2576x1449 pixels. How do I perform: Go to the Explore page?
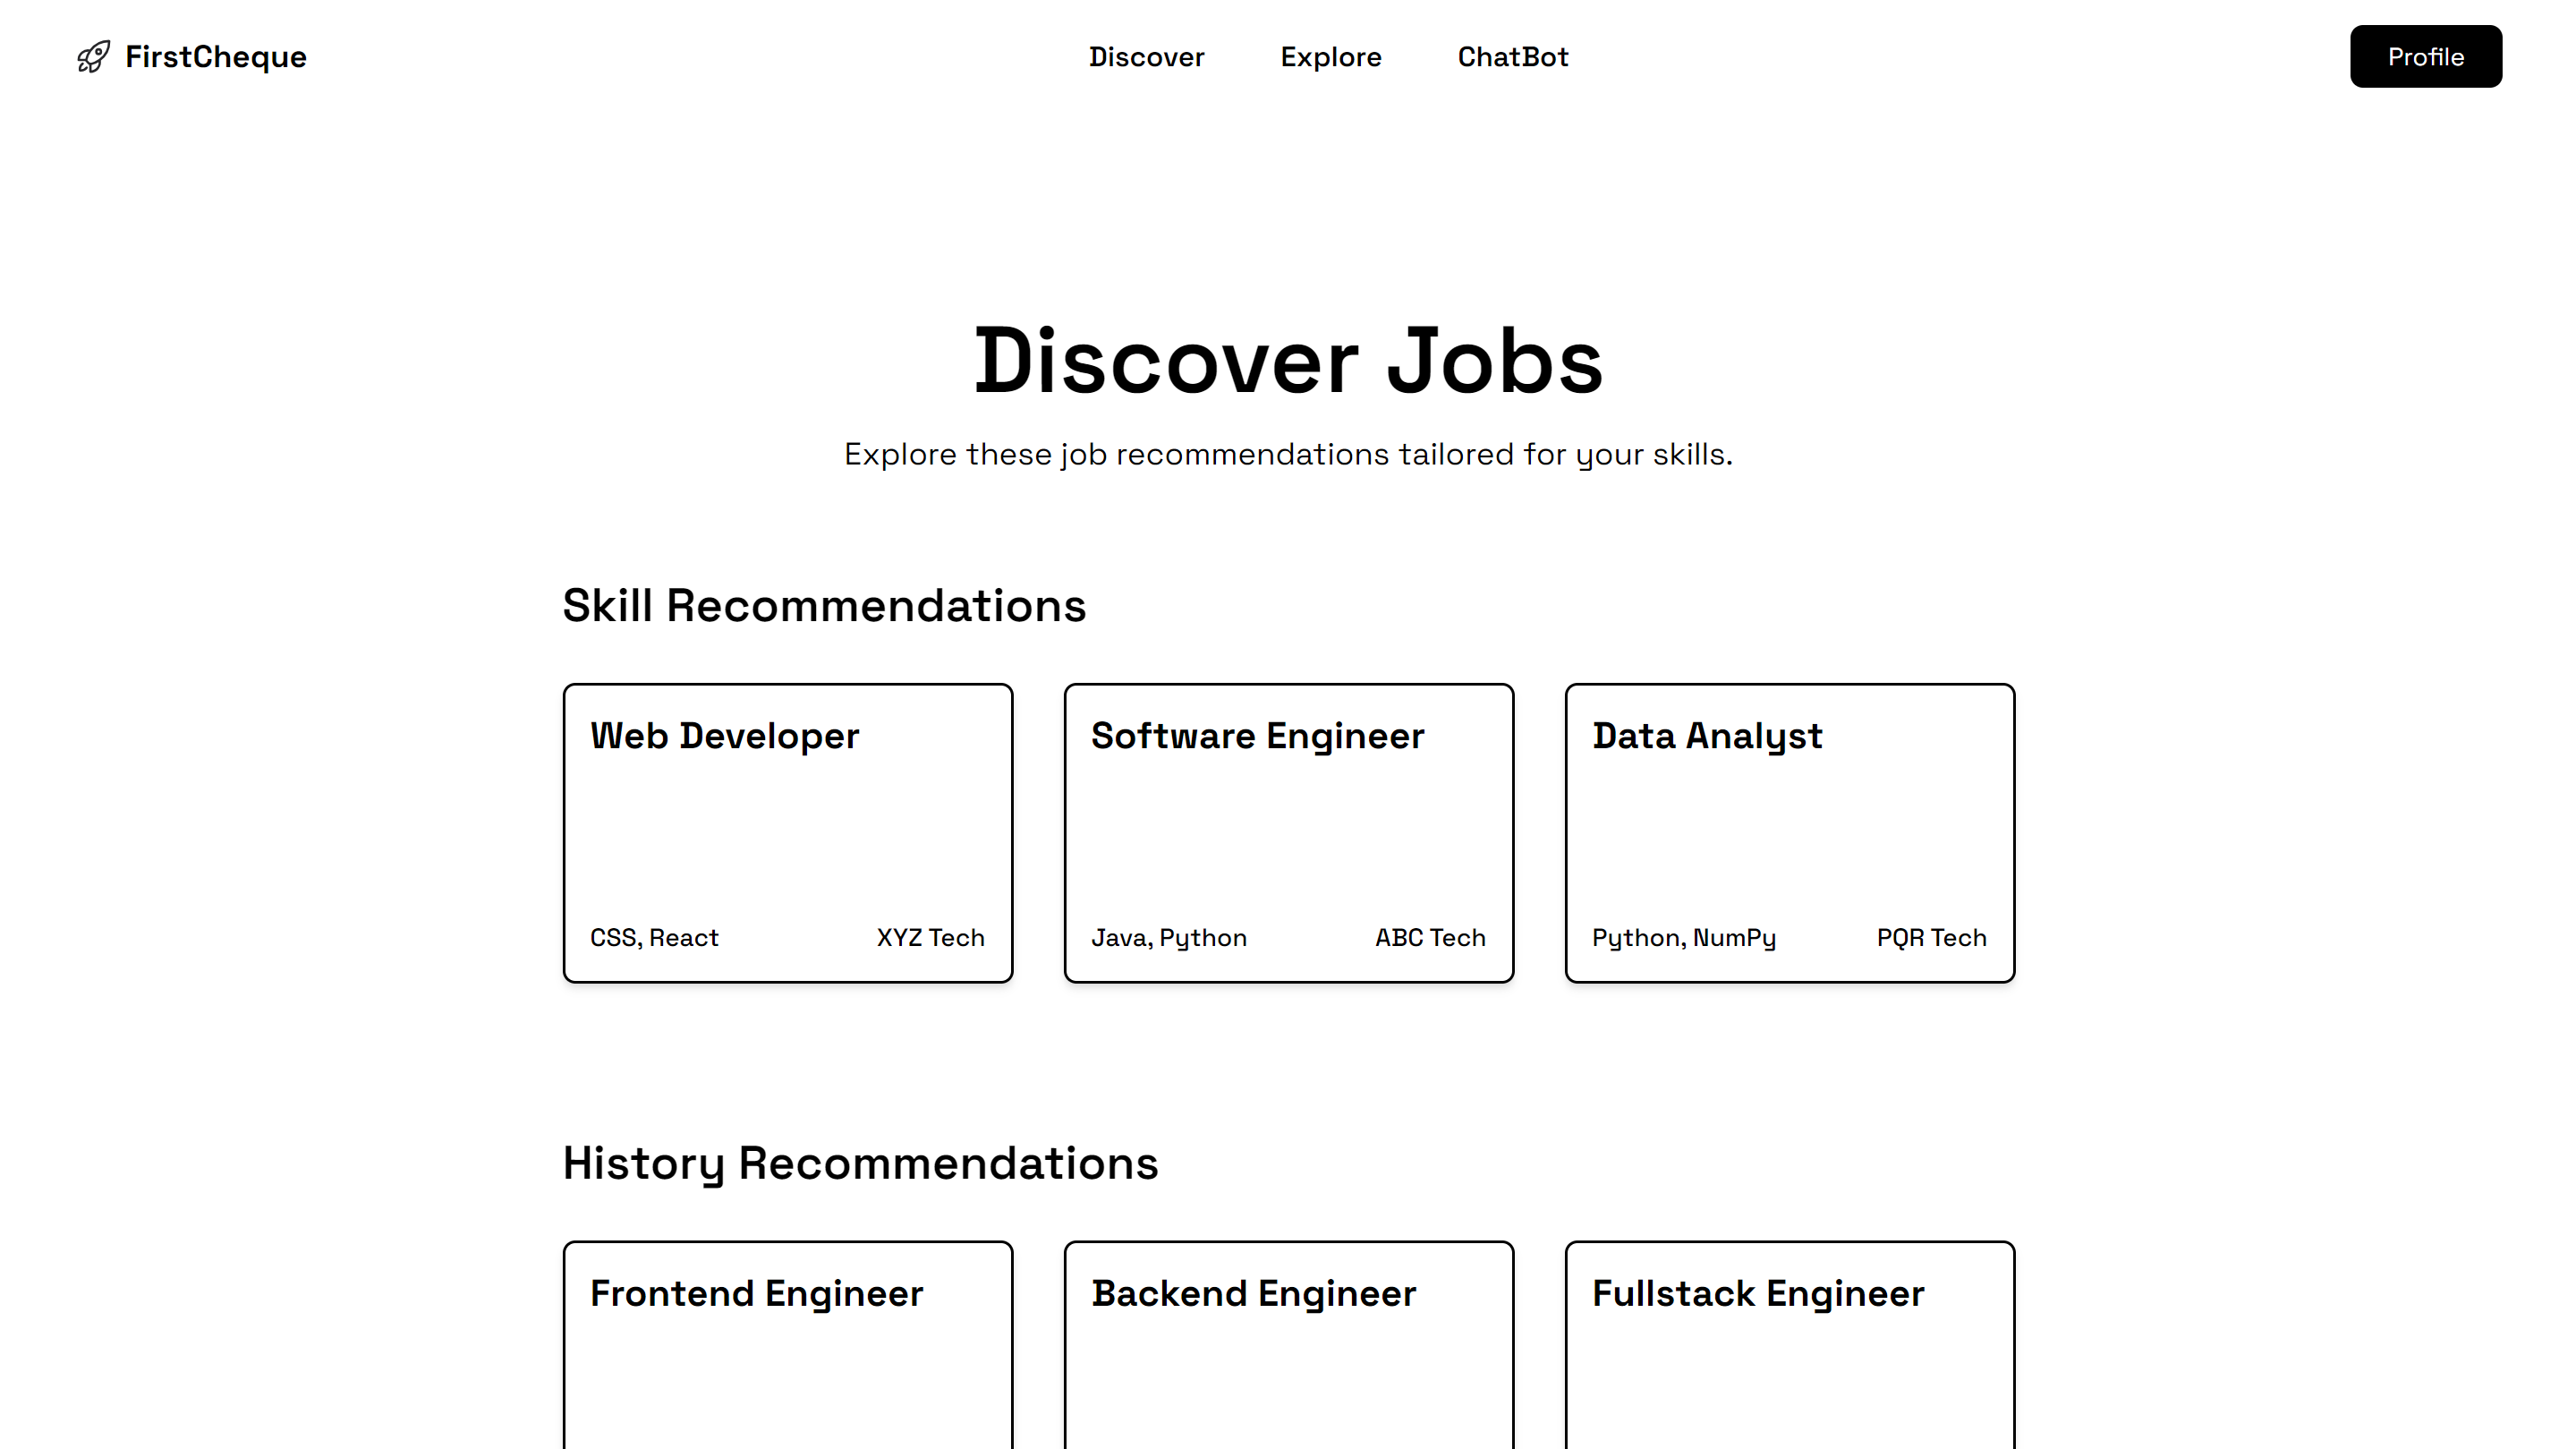coord(1331,57)
